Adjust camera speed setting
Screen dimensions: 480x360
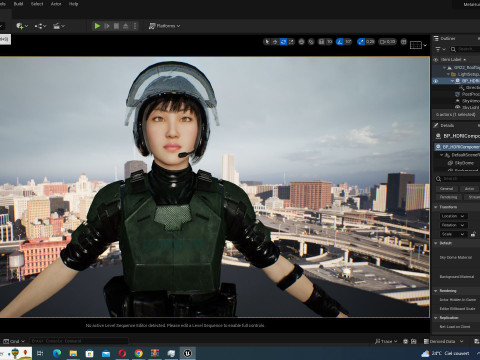click(388, 42)
